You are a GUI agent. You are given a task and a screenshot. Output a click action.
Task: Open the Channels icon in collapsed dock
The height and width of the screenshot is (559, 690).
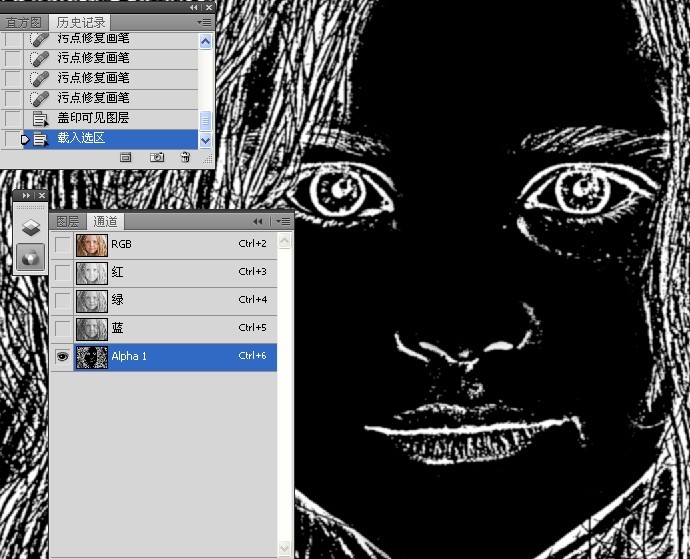31,258
